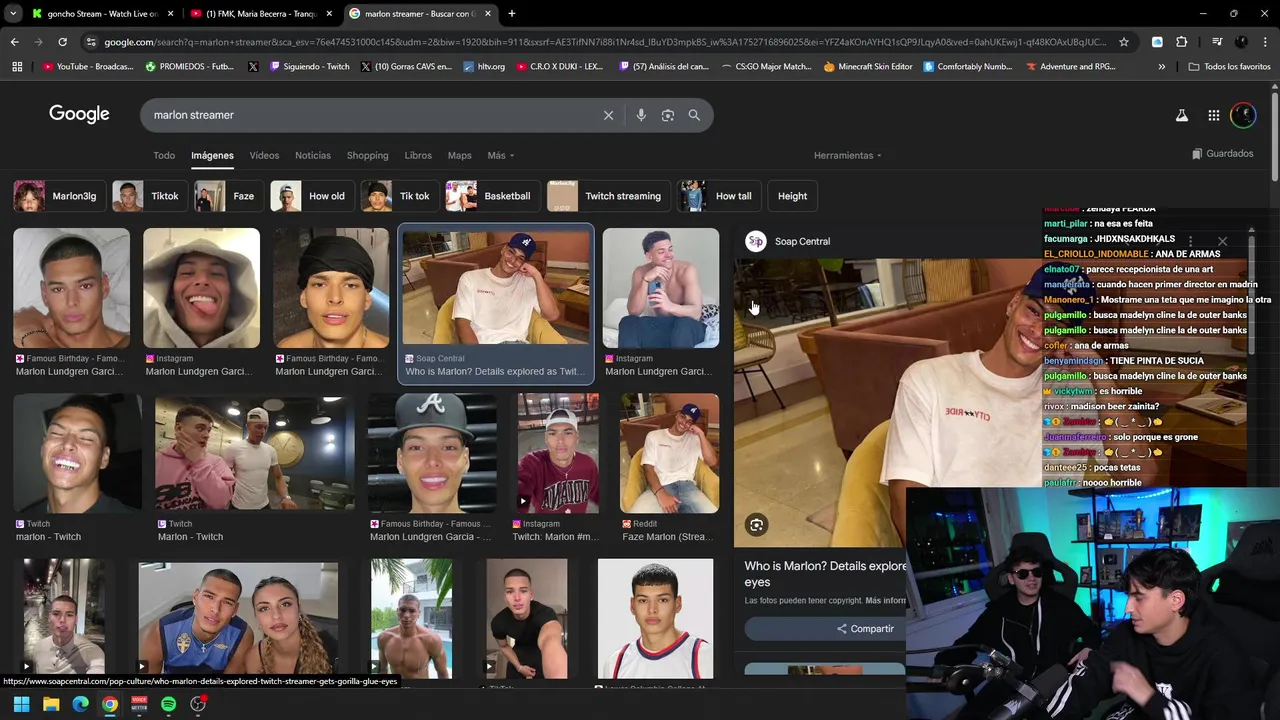Open the Maps tab
The width and height of the screenshot is (1280, 720).
459,155
